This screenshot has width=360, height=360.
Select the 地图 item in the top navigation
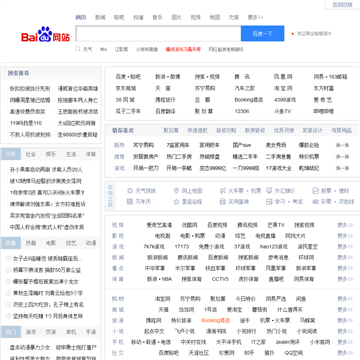(x=215, y=17)
